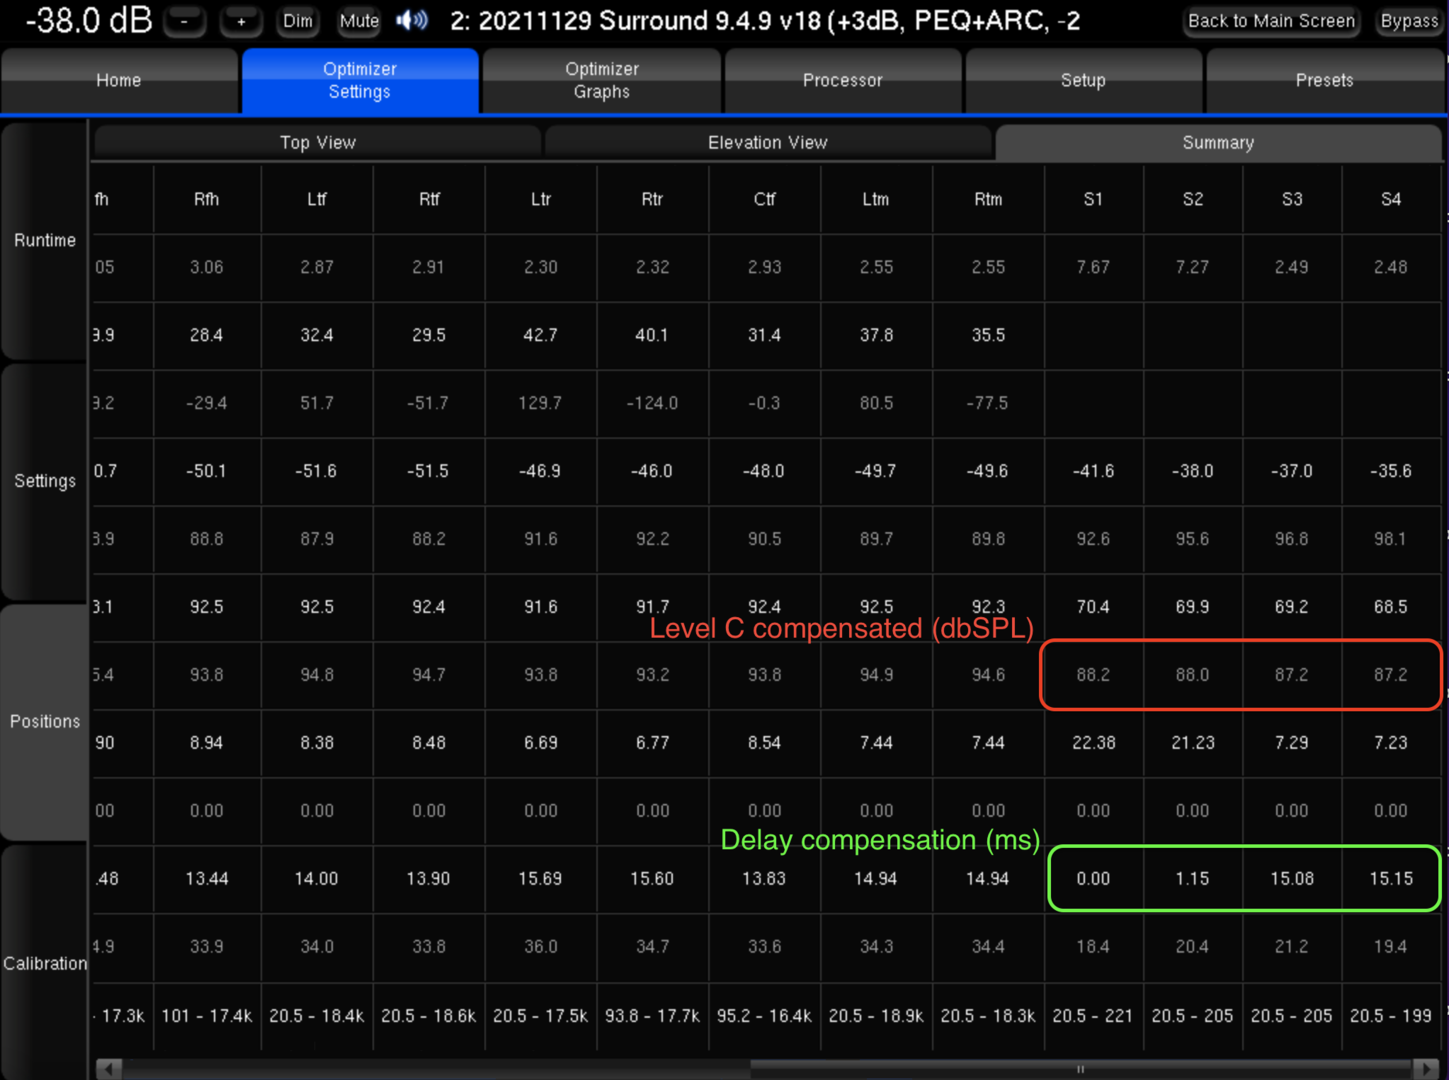Select the S4 column header
This screenshot has width=1449, height=1080.
point(1391,199)
